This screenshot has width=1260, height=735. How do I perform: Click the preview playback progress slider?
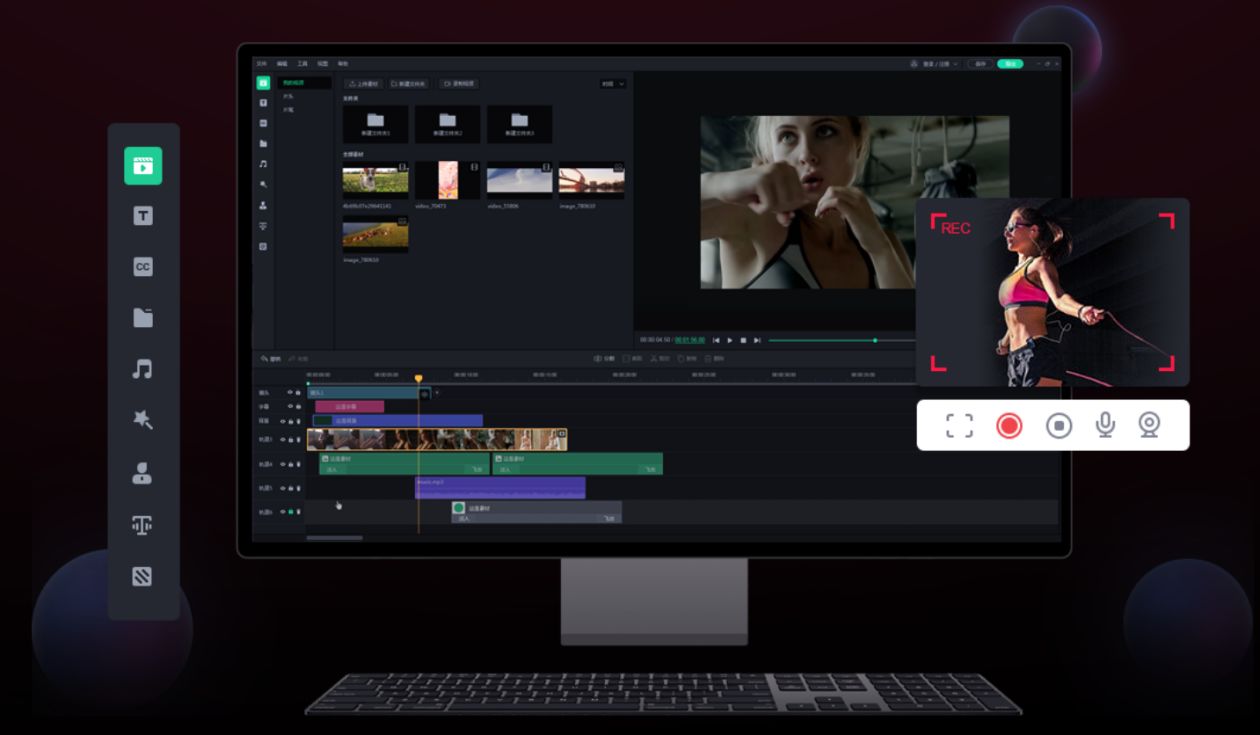click(840, 340)
